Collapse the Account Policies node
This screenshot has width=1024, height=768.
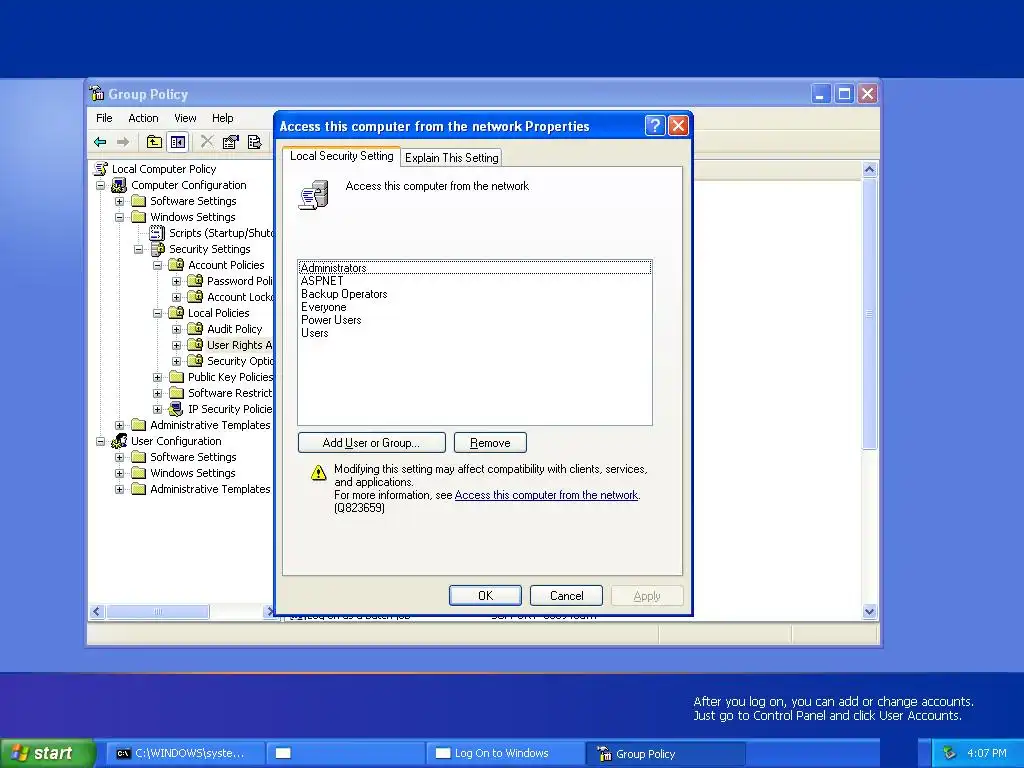(157, 265)
